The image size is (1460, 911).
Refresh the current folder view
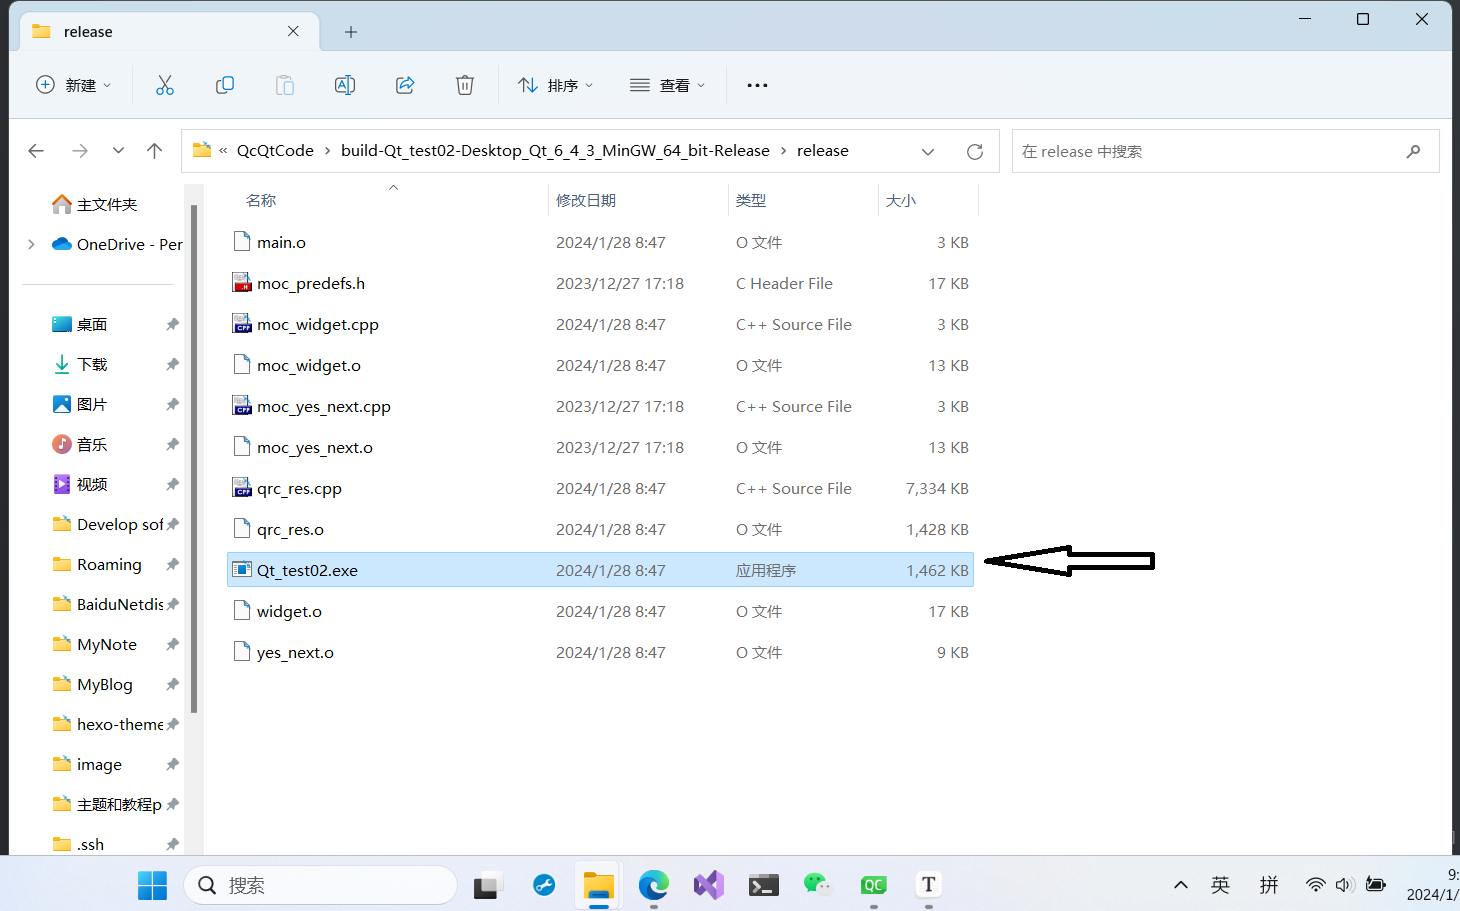(x=975, y=151)
